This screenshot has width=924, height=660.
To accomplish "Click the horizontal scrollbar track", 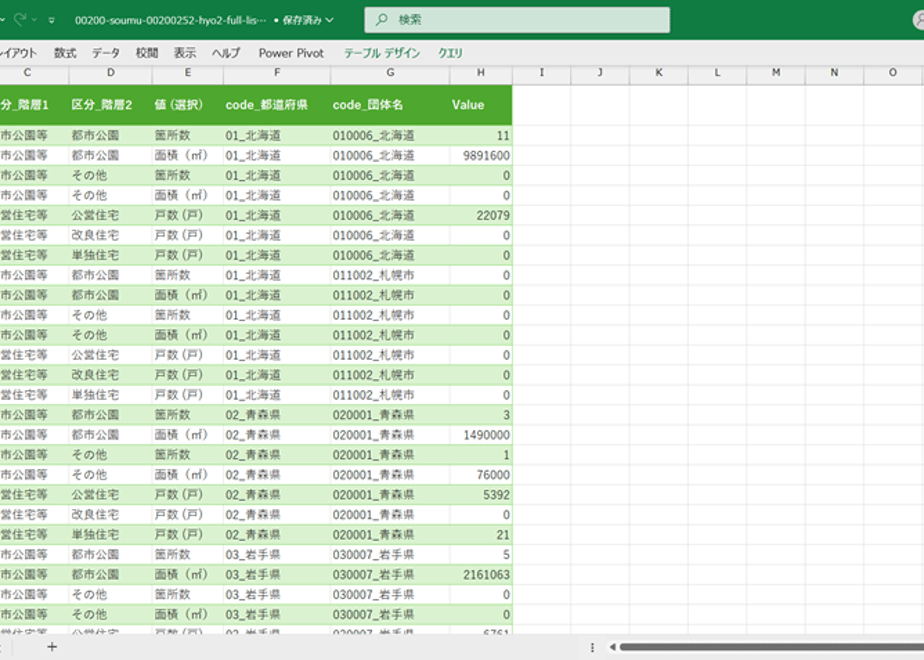I will pyautogui.click(x=771, y=647).
